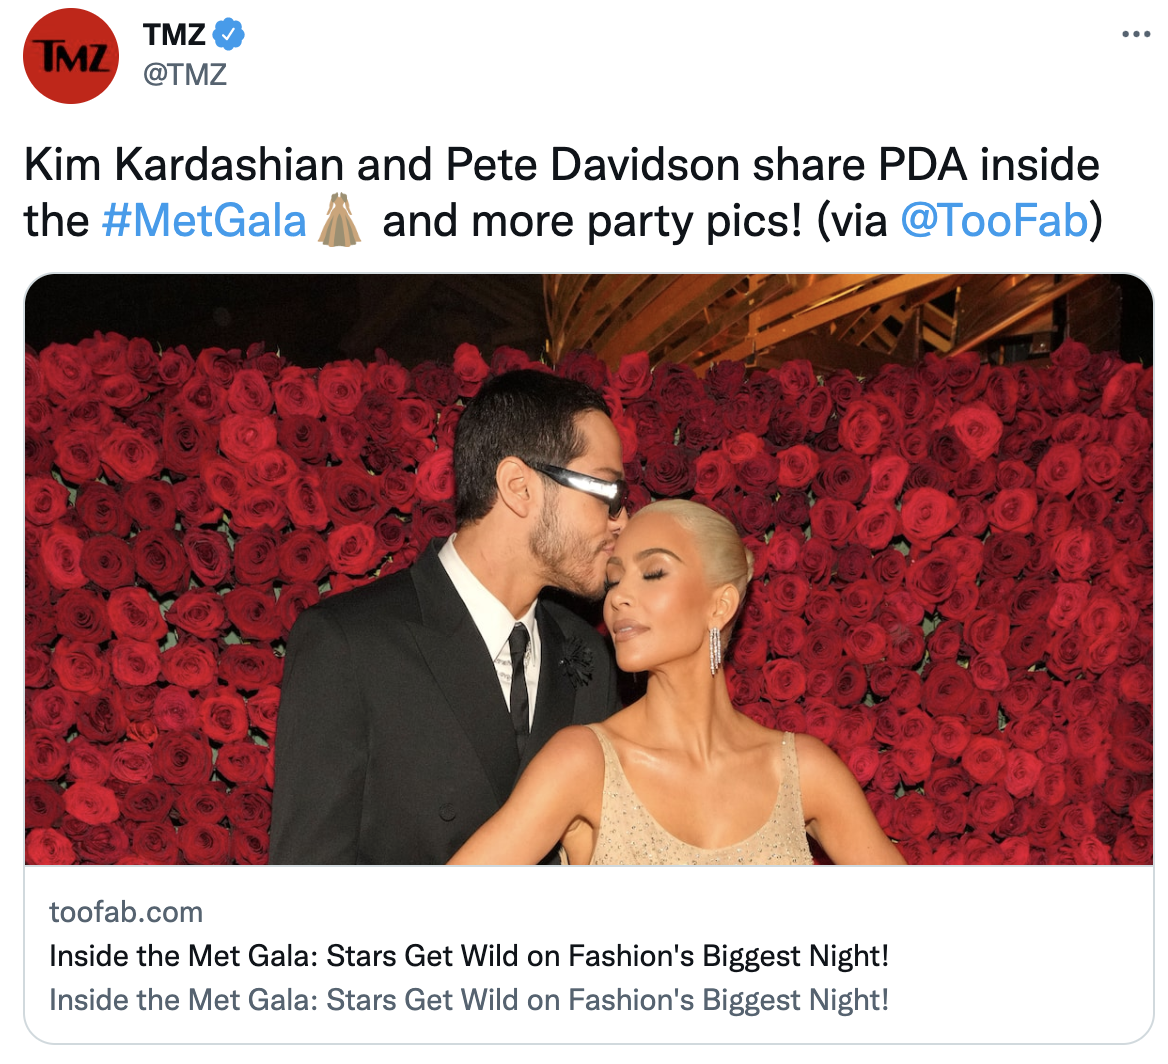Click the woman's diamond earring in photo
Screen dimensions: 1168x1064
[715, 650]
